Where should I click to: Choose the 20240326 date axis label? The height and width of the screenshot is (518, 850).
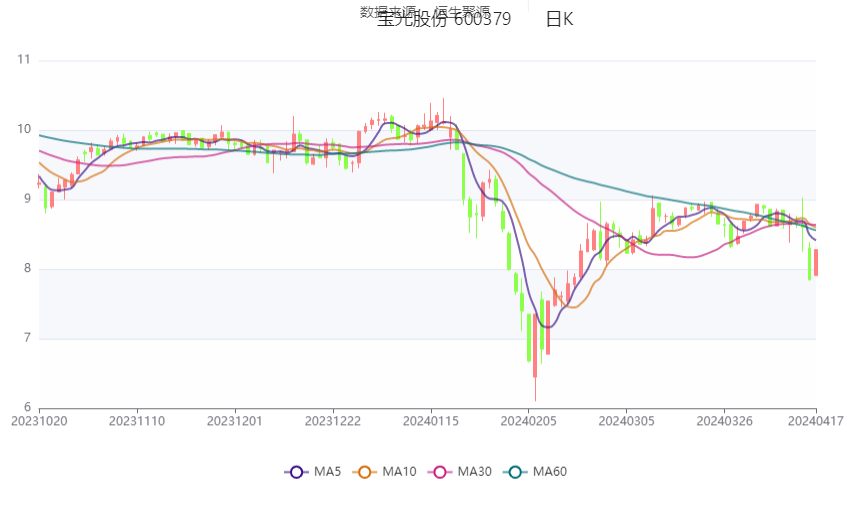724,422
